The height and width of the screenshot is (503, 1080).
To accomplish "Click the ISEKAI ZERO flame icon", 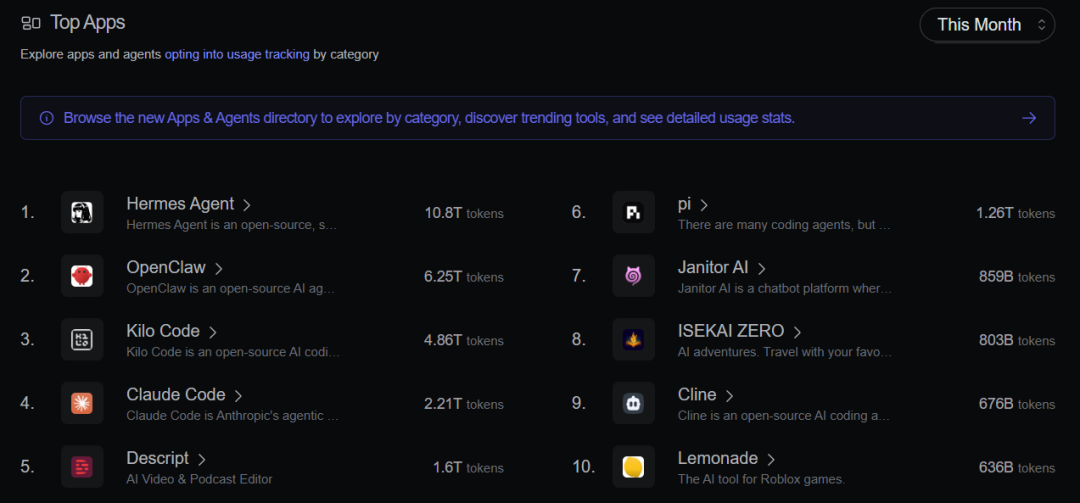I will click(x=633, y=340).
